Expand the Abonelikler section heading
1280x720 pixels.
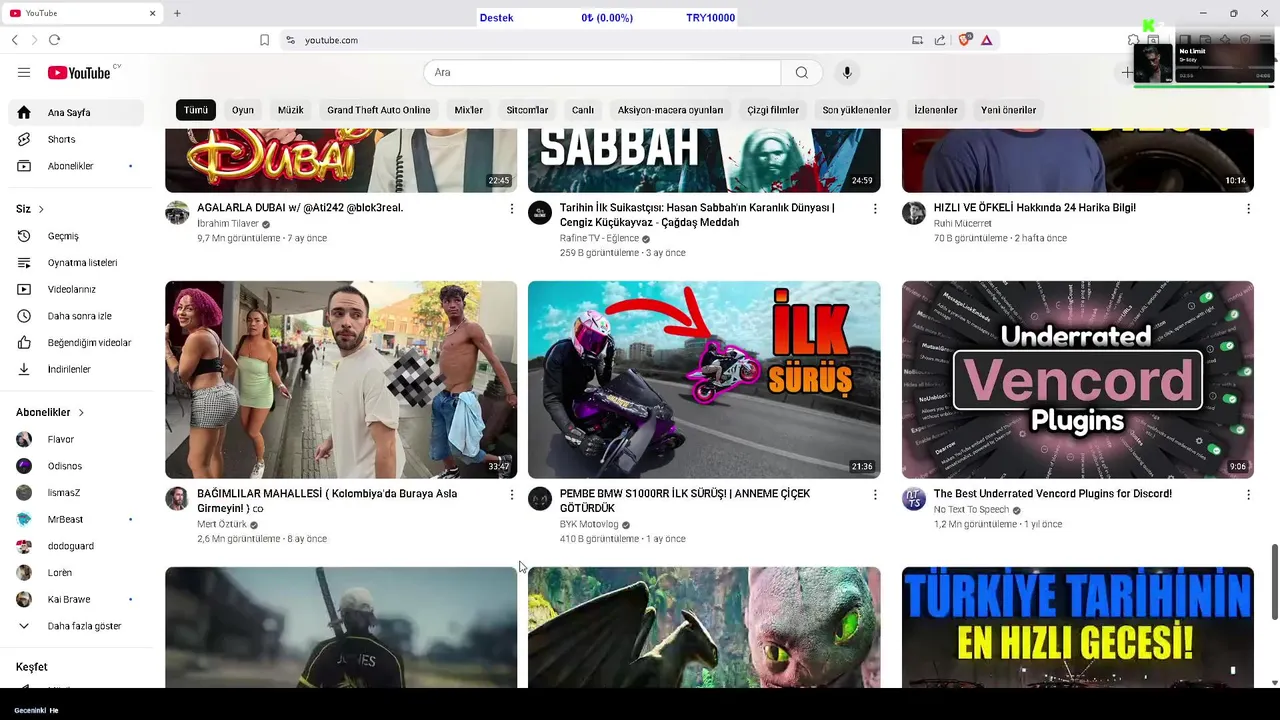click(50, 412)
